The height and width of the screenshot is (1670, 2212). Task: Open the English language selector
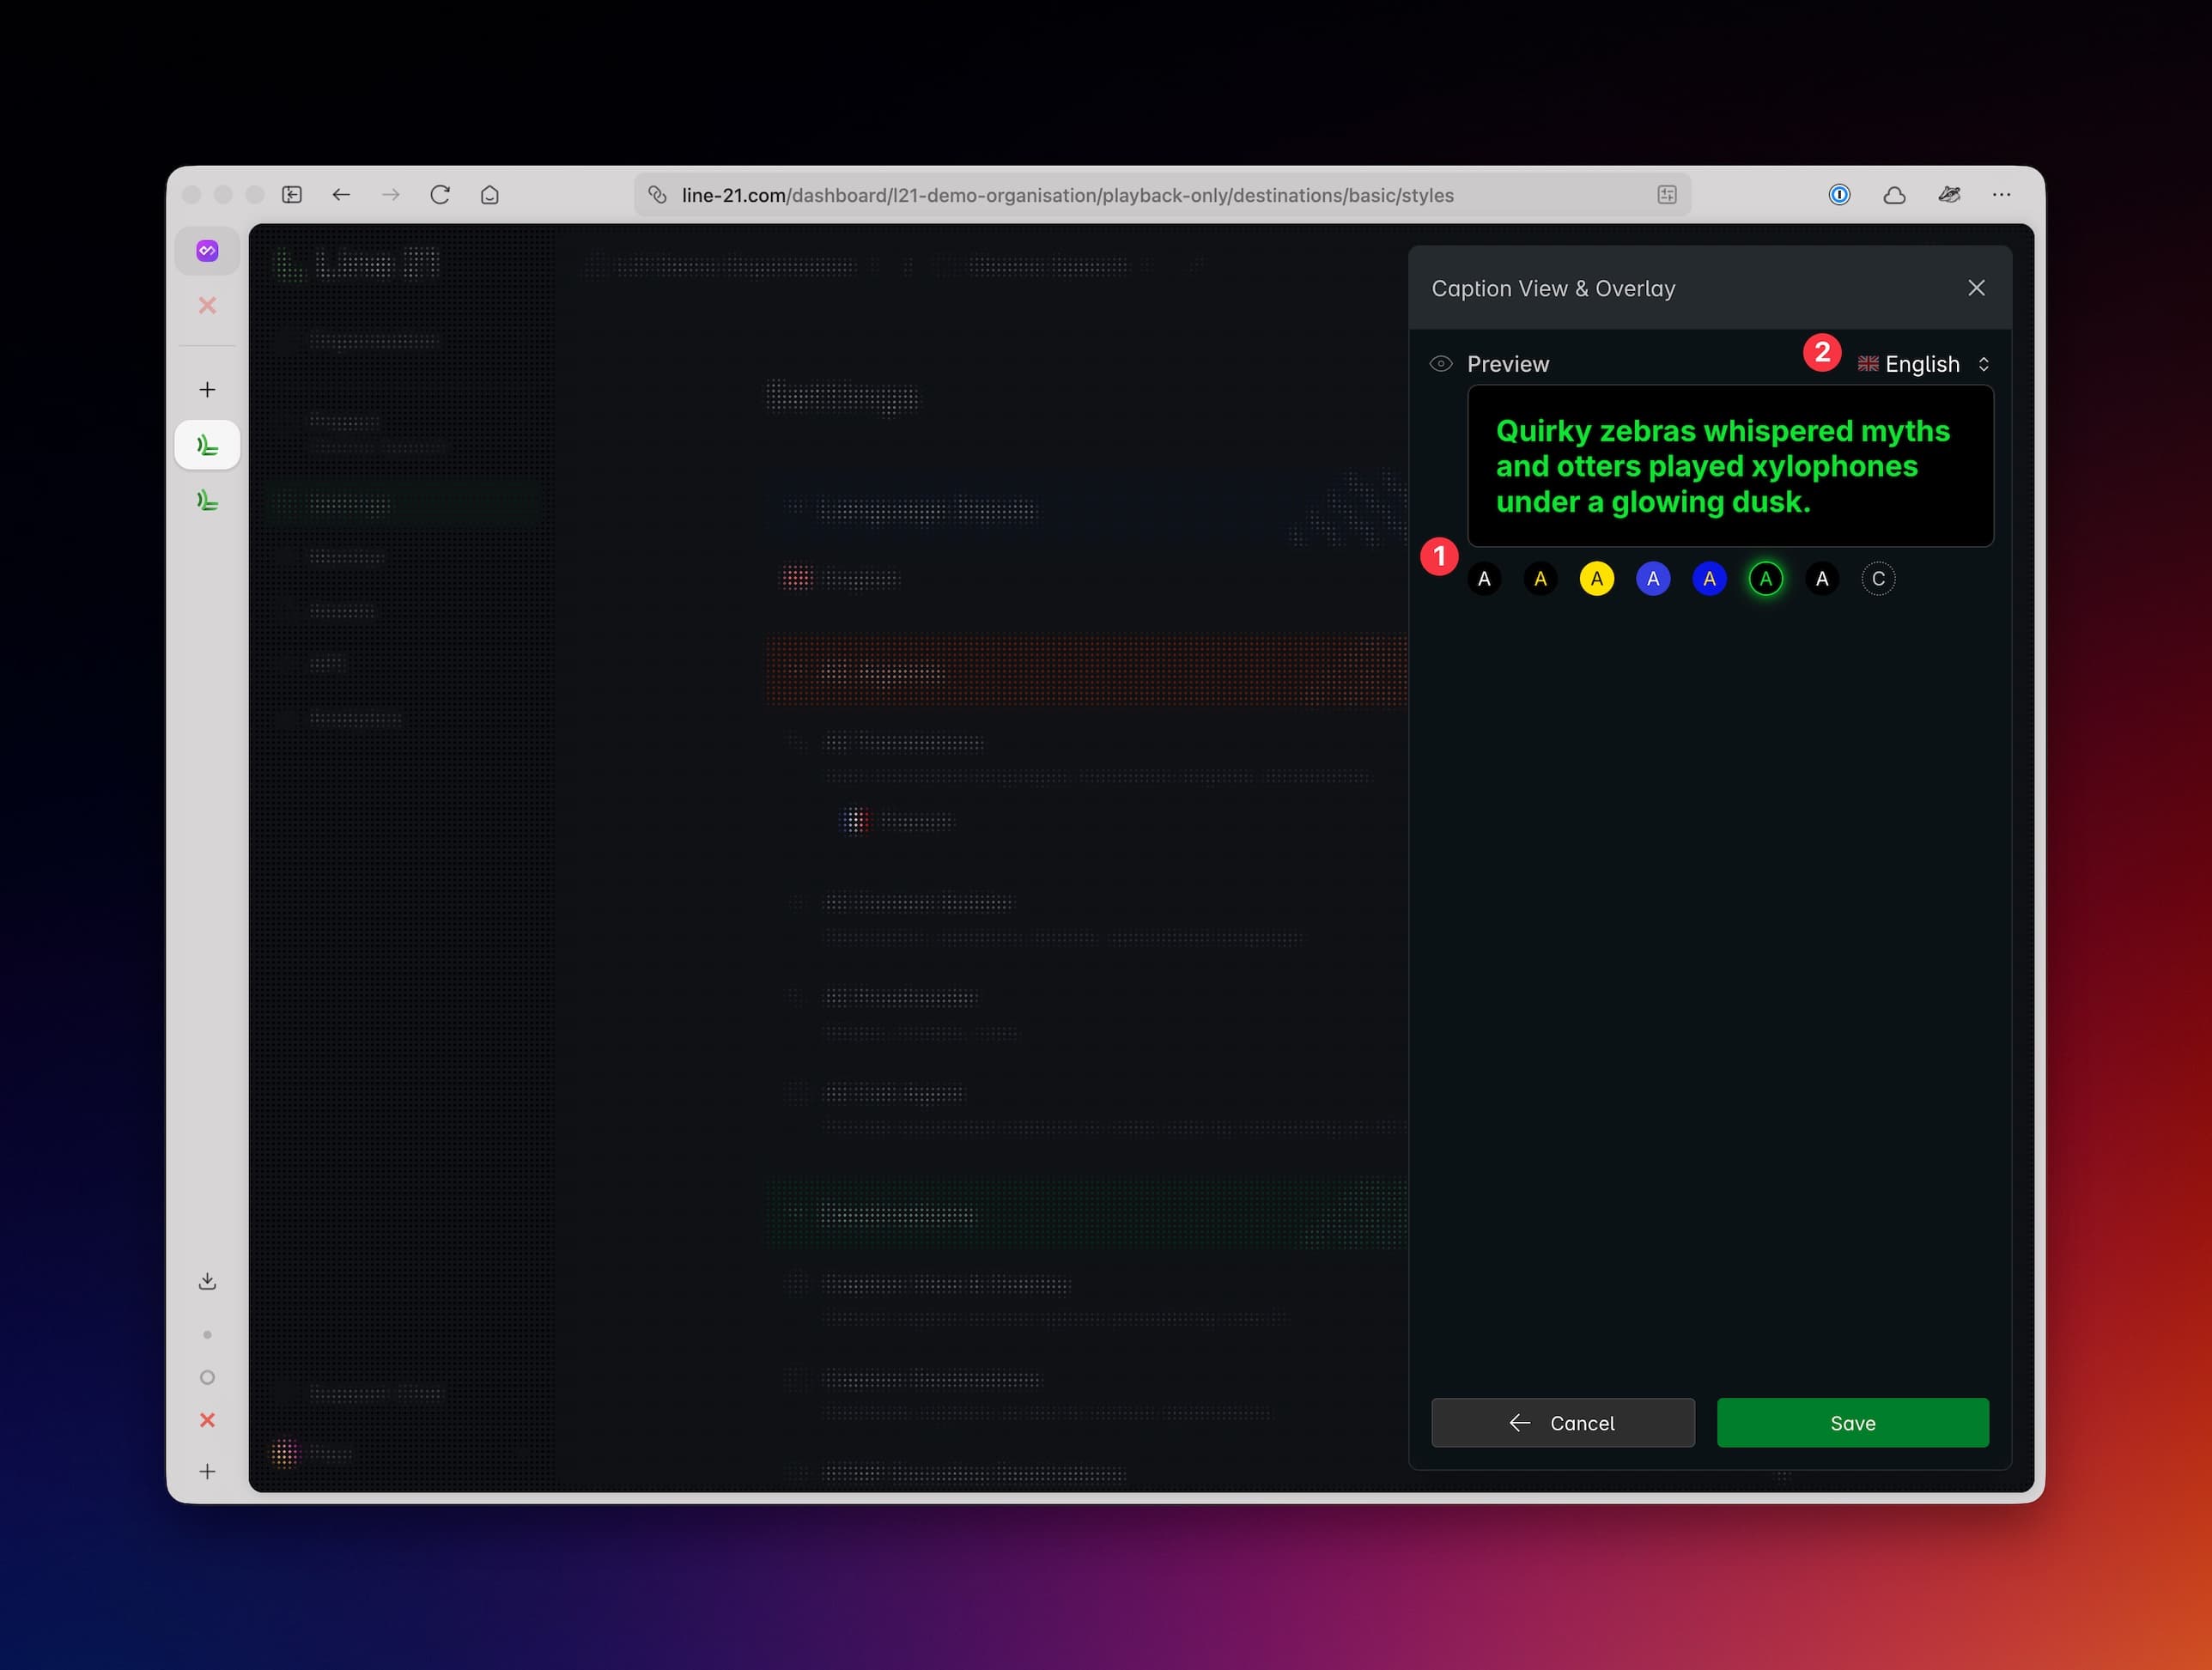pos(1922,364)
